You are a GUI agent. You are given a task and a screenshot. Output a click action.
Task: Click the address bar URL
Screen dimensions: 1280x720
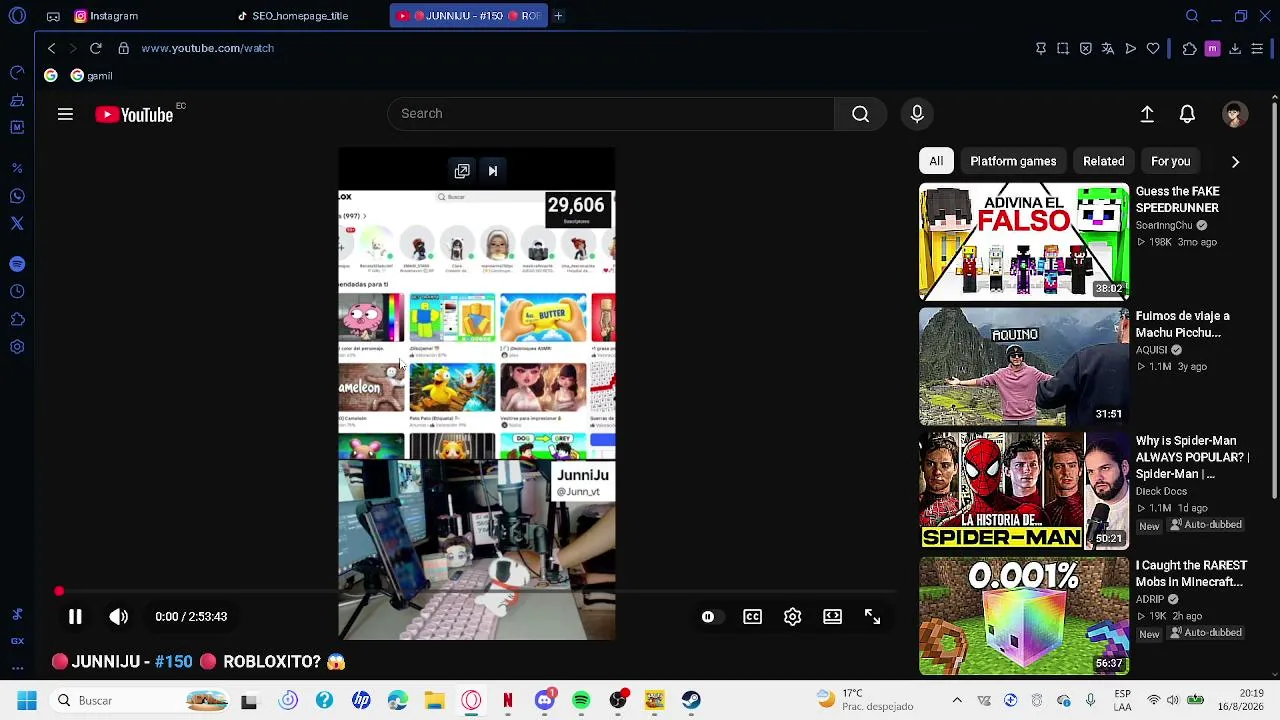(207, 48)
